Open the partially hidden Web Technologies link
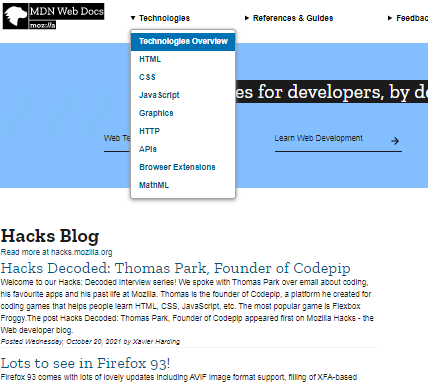The width and height of the screenshot is (428, 382). point(117,139)
